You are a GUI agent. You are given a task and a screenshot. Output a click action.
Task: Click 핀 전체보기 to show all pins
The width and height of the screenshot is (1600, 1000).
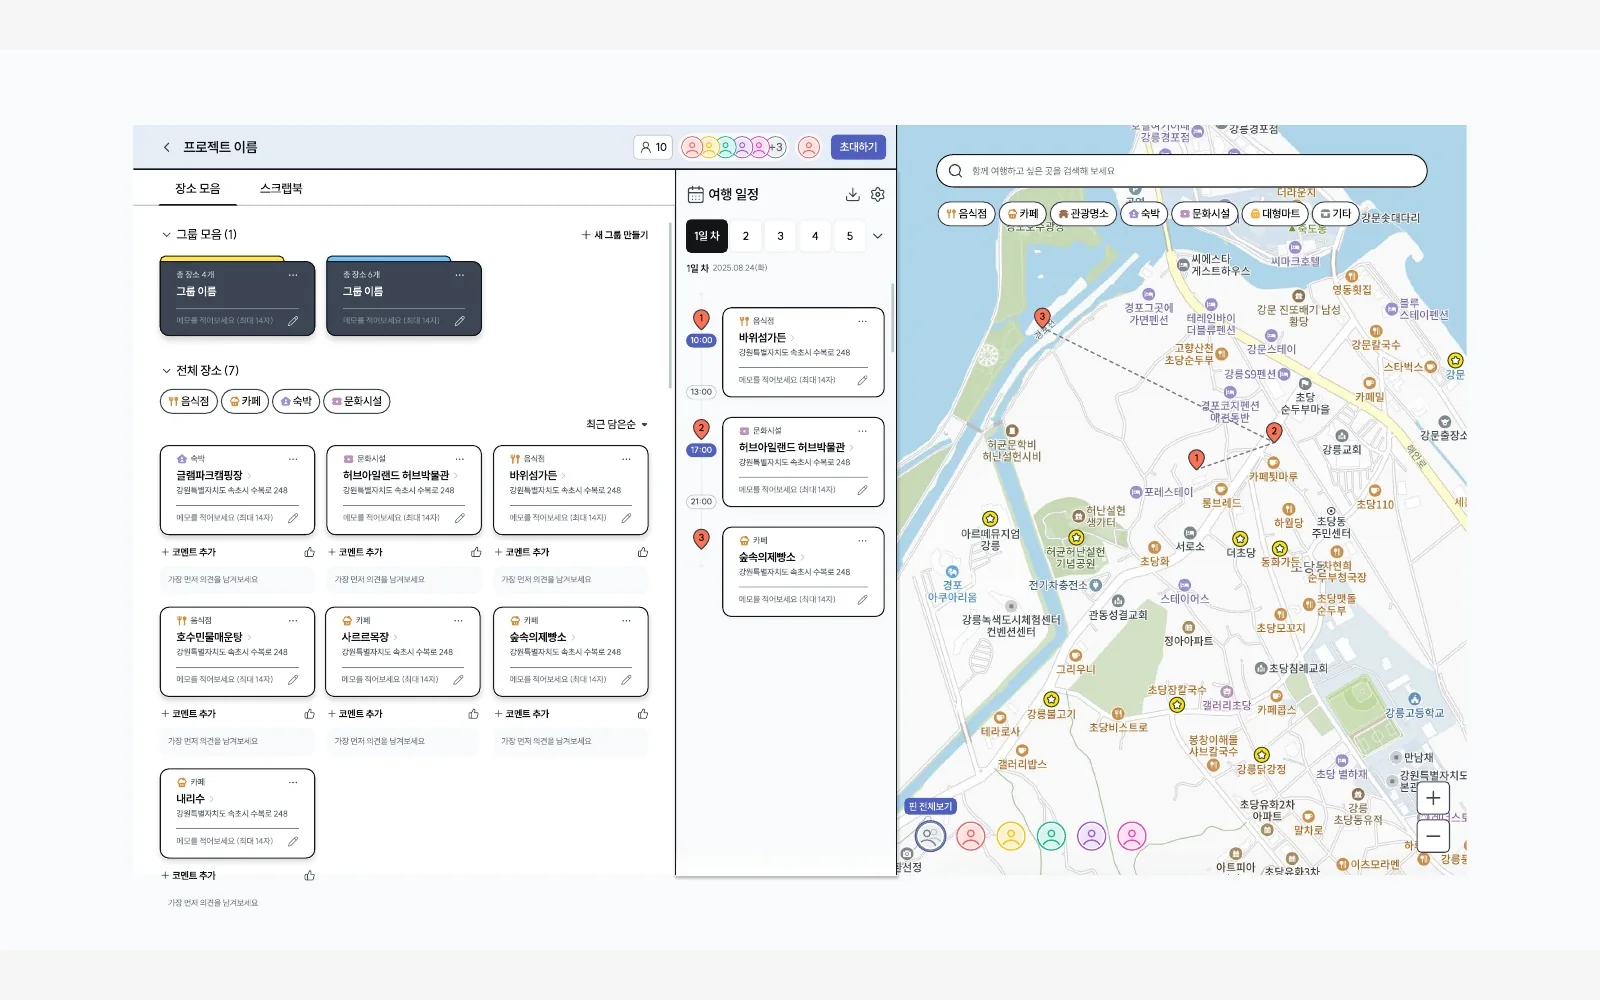(930, 806)
